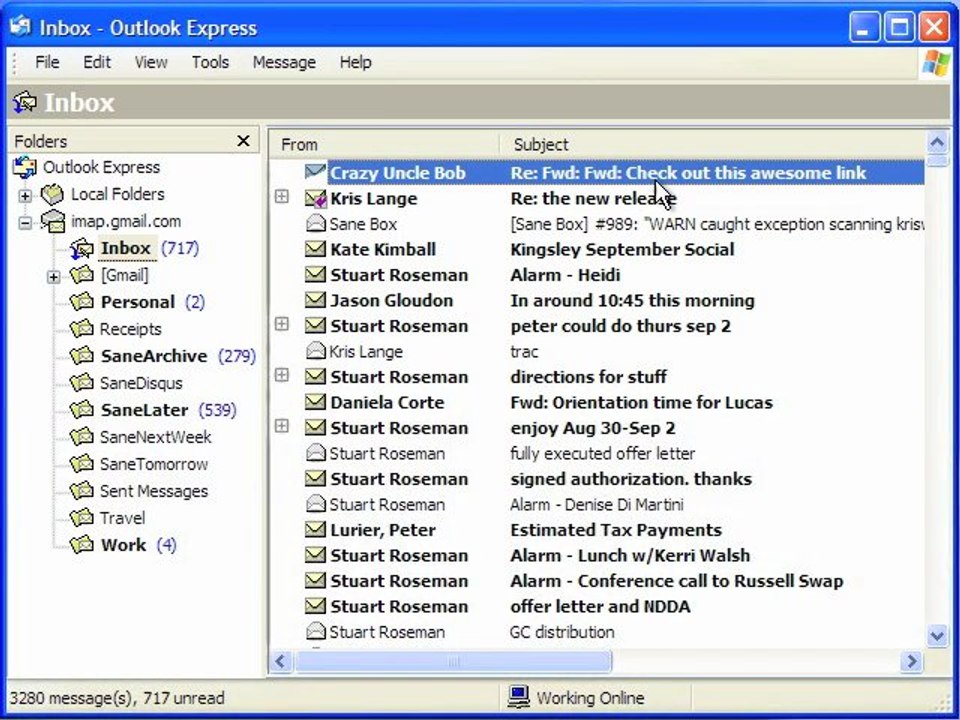
Task: Open the Edit menu
Action: 97,62
